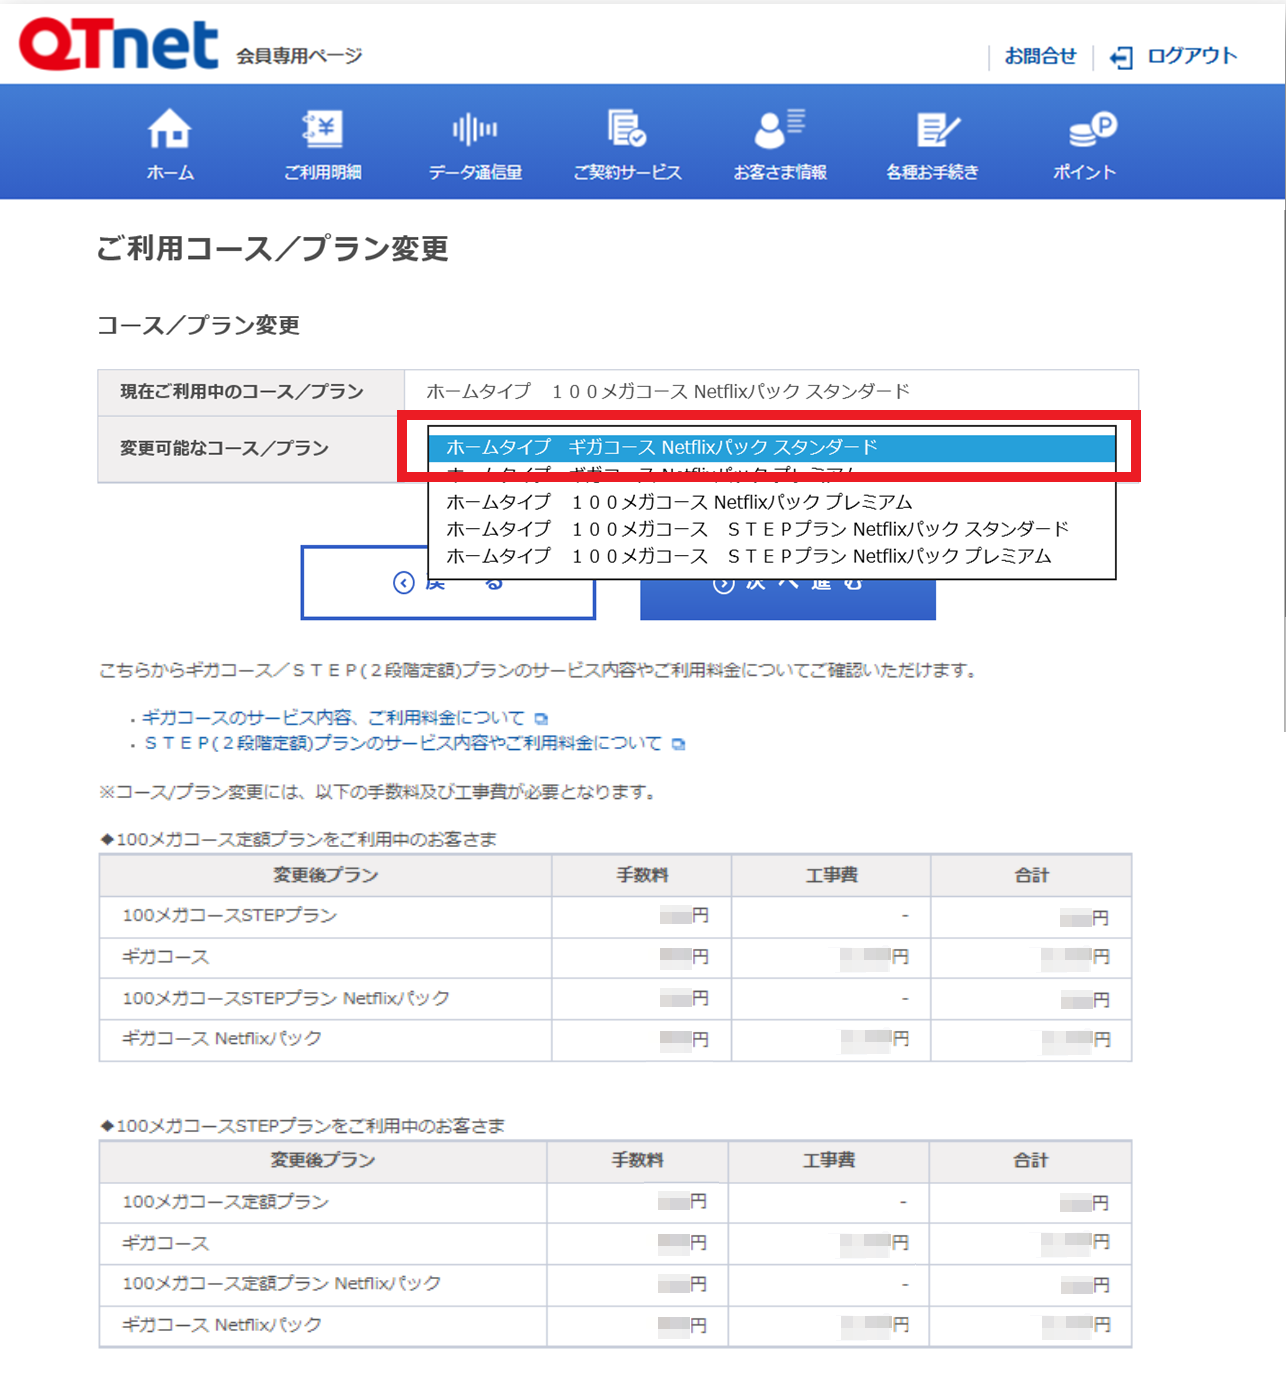1286x1390 pixels.
Task: Go to ご契約サービス menu label
Action: 627,172
